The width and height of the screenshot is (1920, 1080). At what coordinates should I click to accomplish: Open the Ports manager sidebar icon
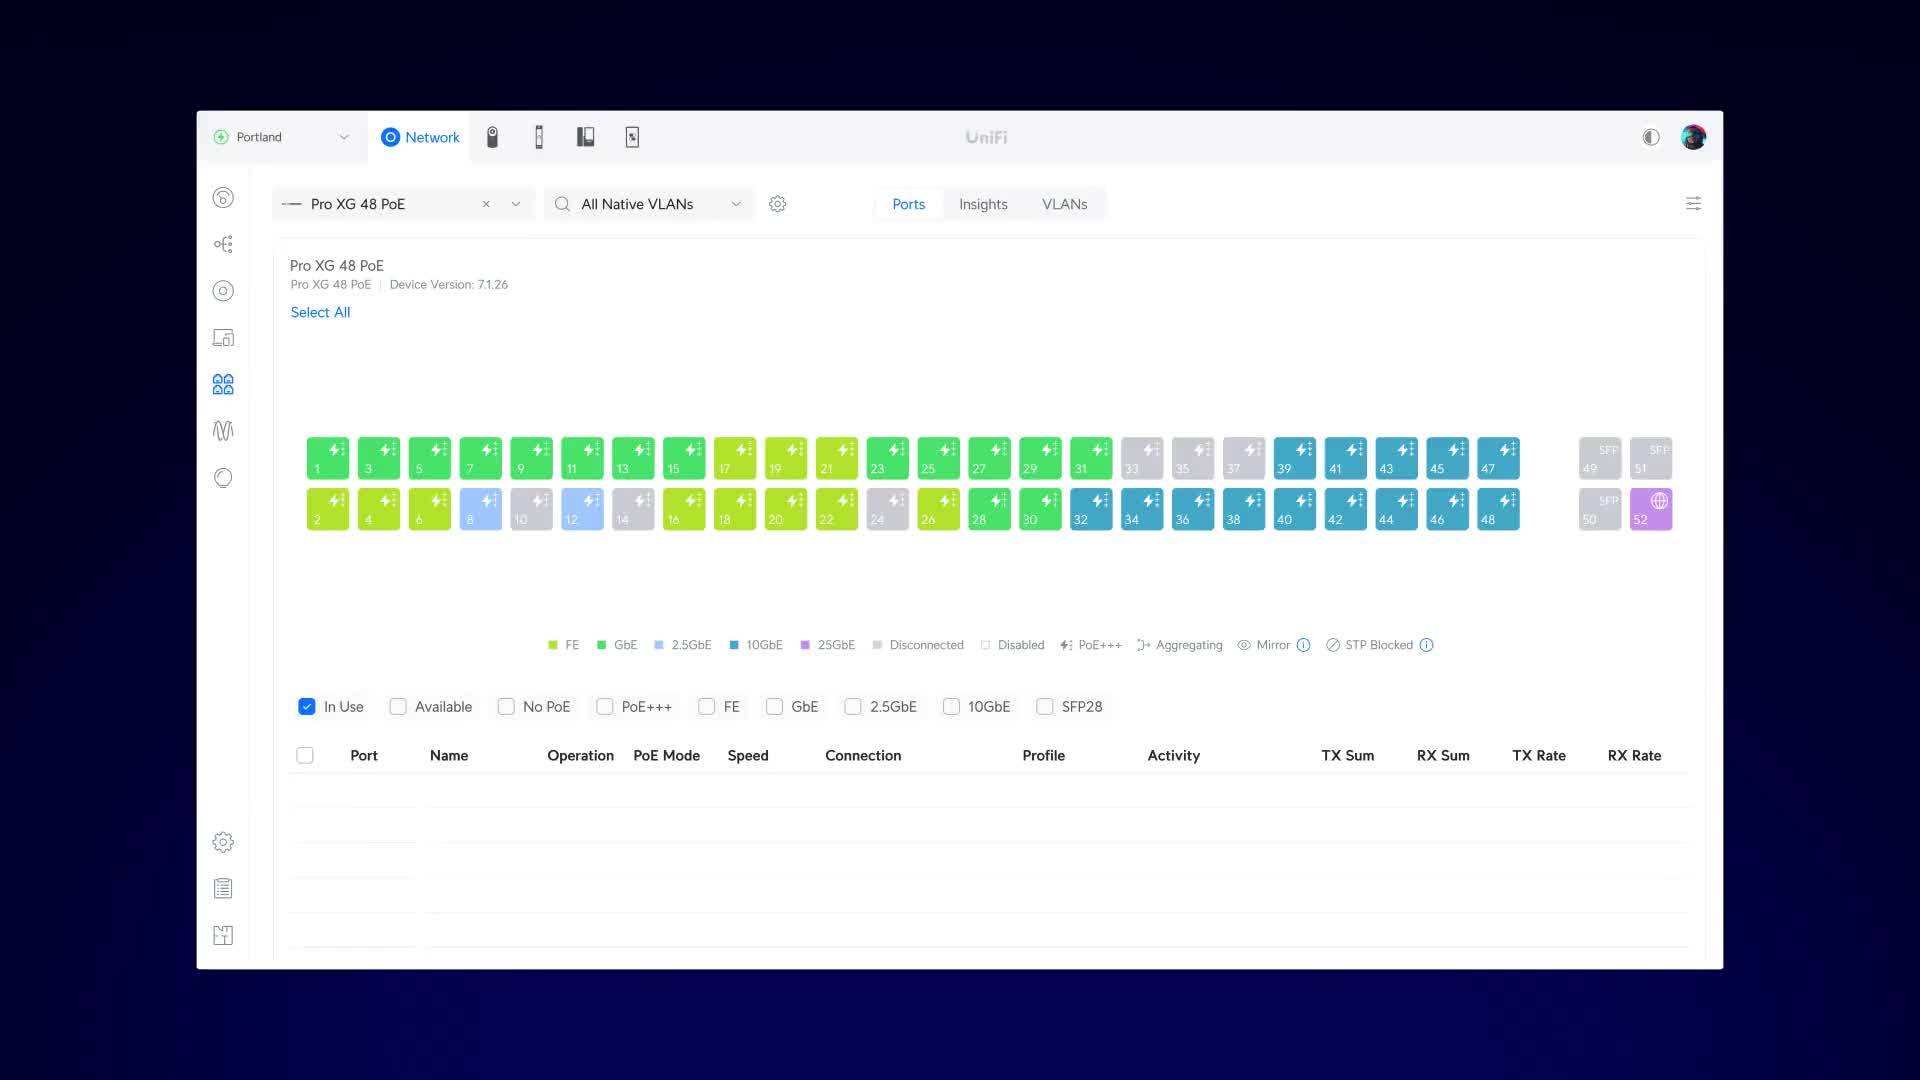click(x=223, y=384)
